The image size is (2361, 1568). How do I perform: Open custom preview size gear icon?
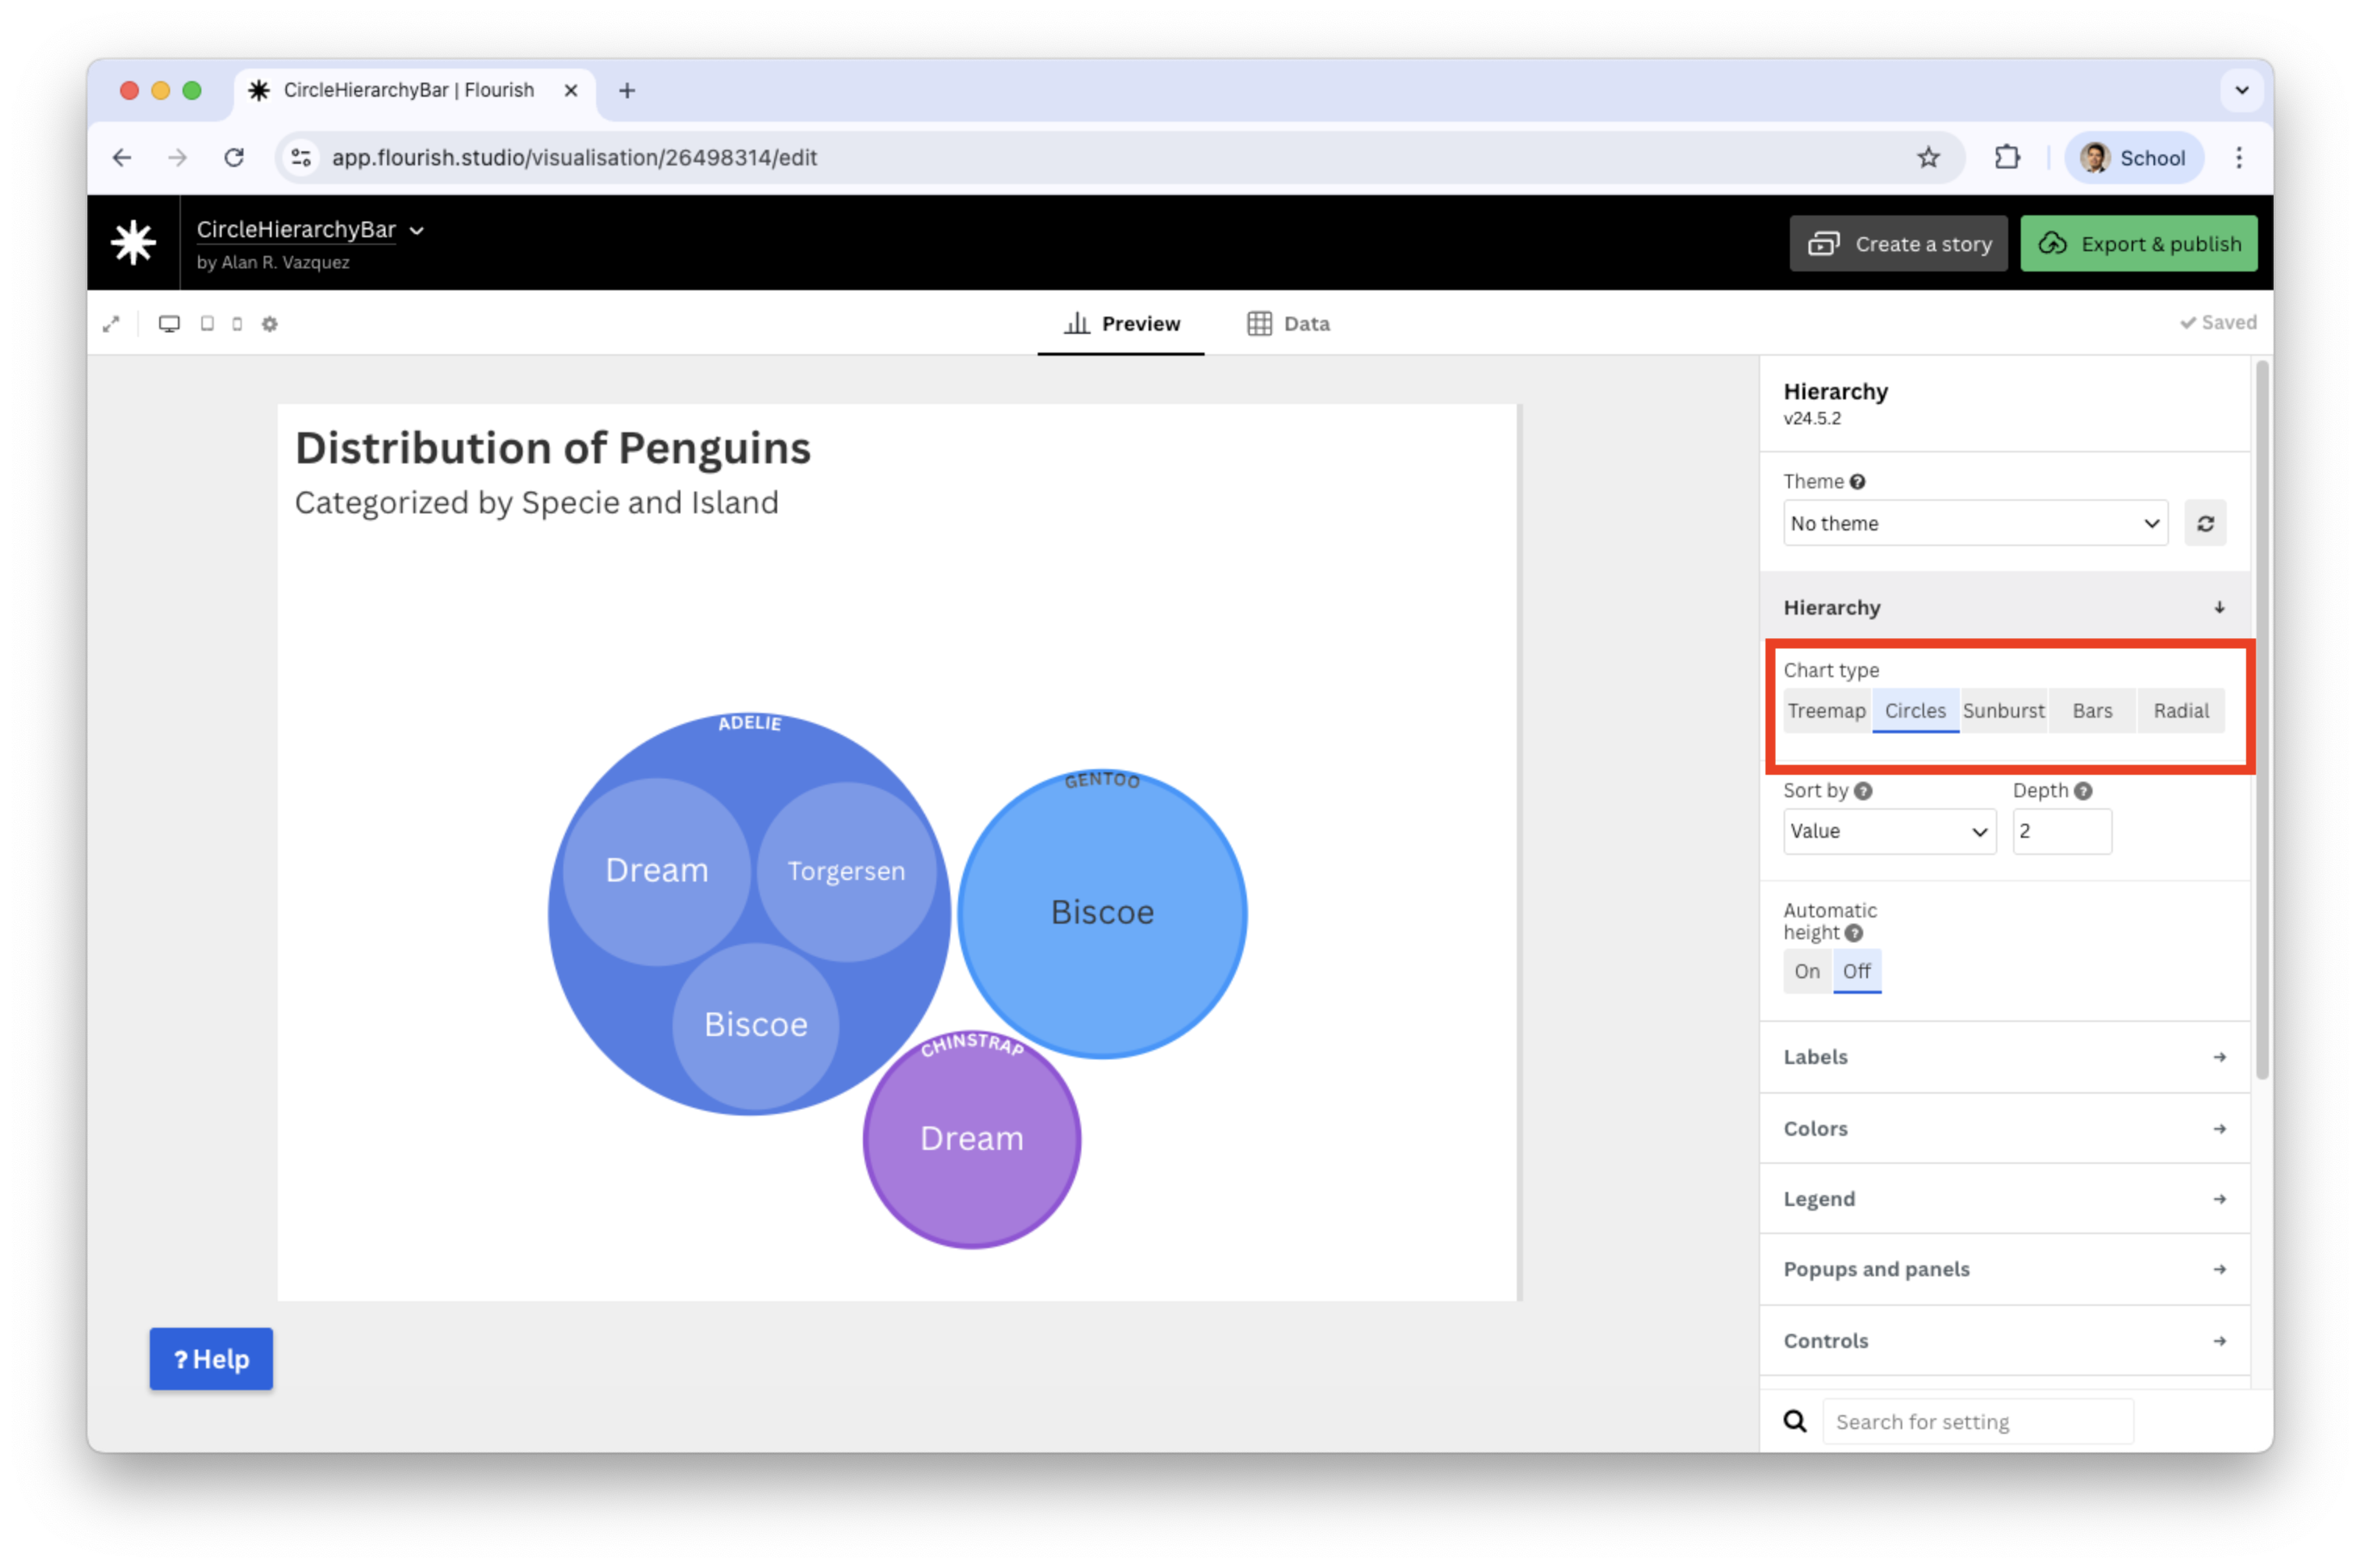coord(269,324)
